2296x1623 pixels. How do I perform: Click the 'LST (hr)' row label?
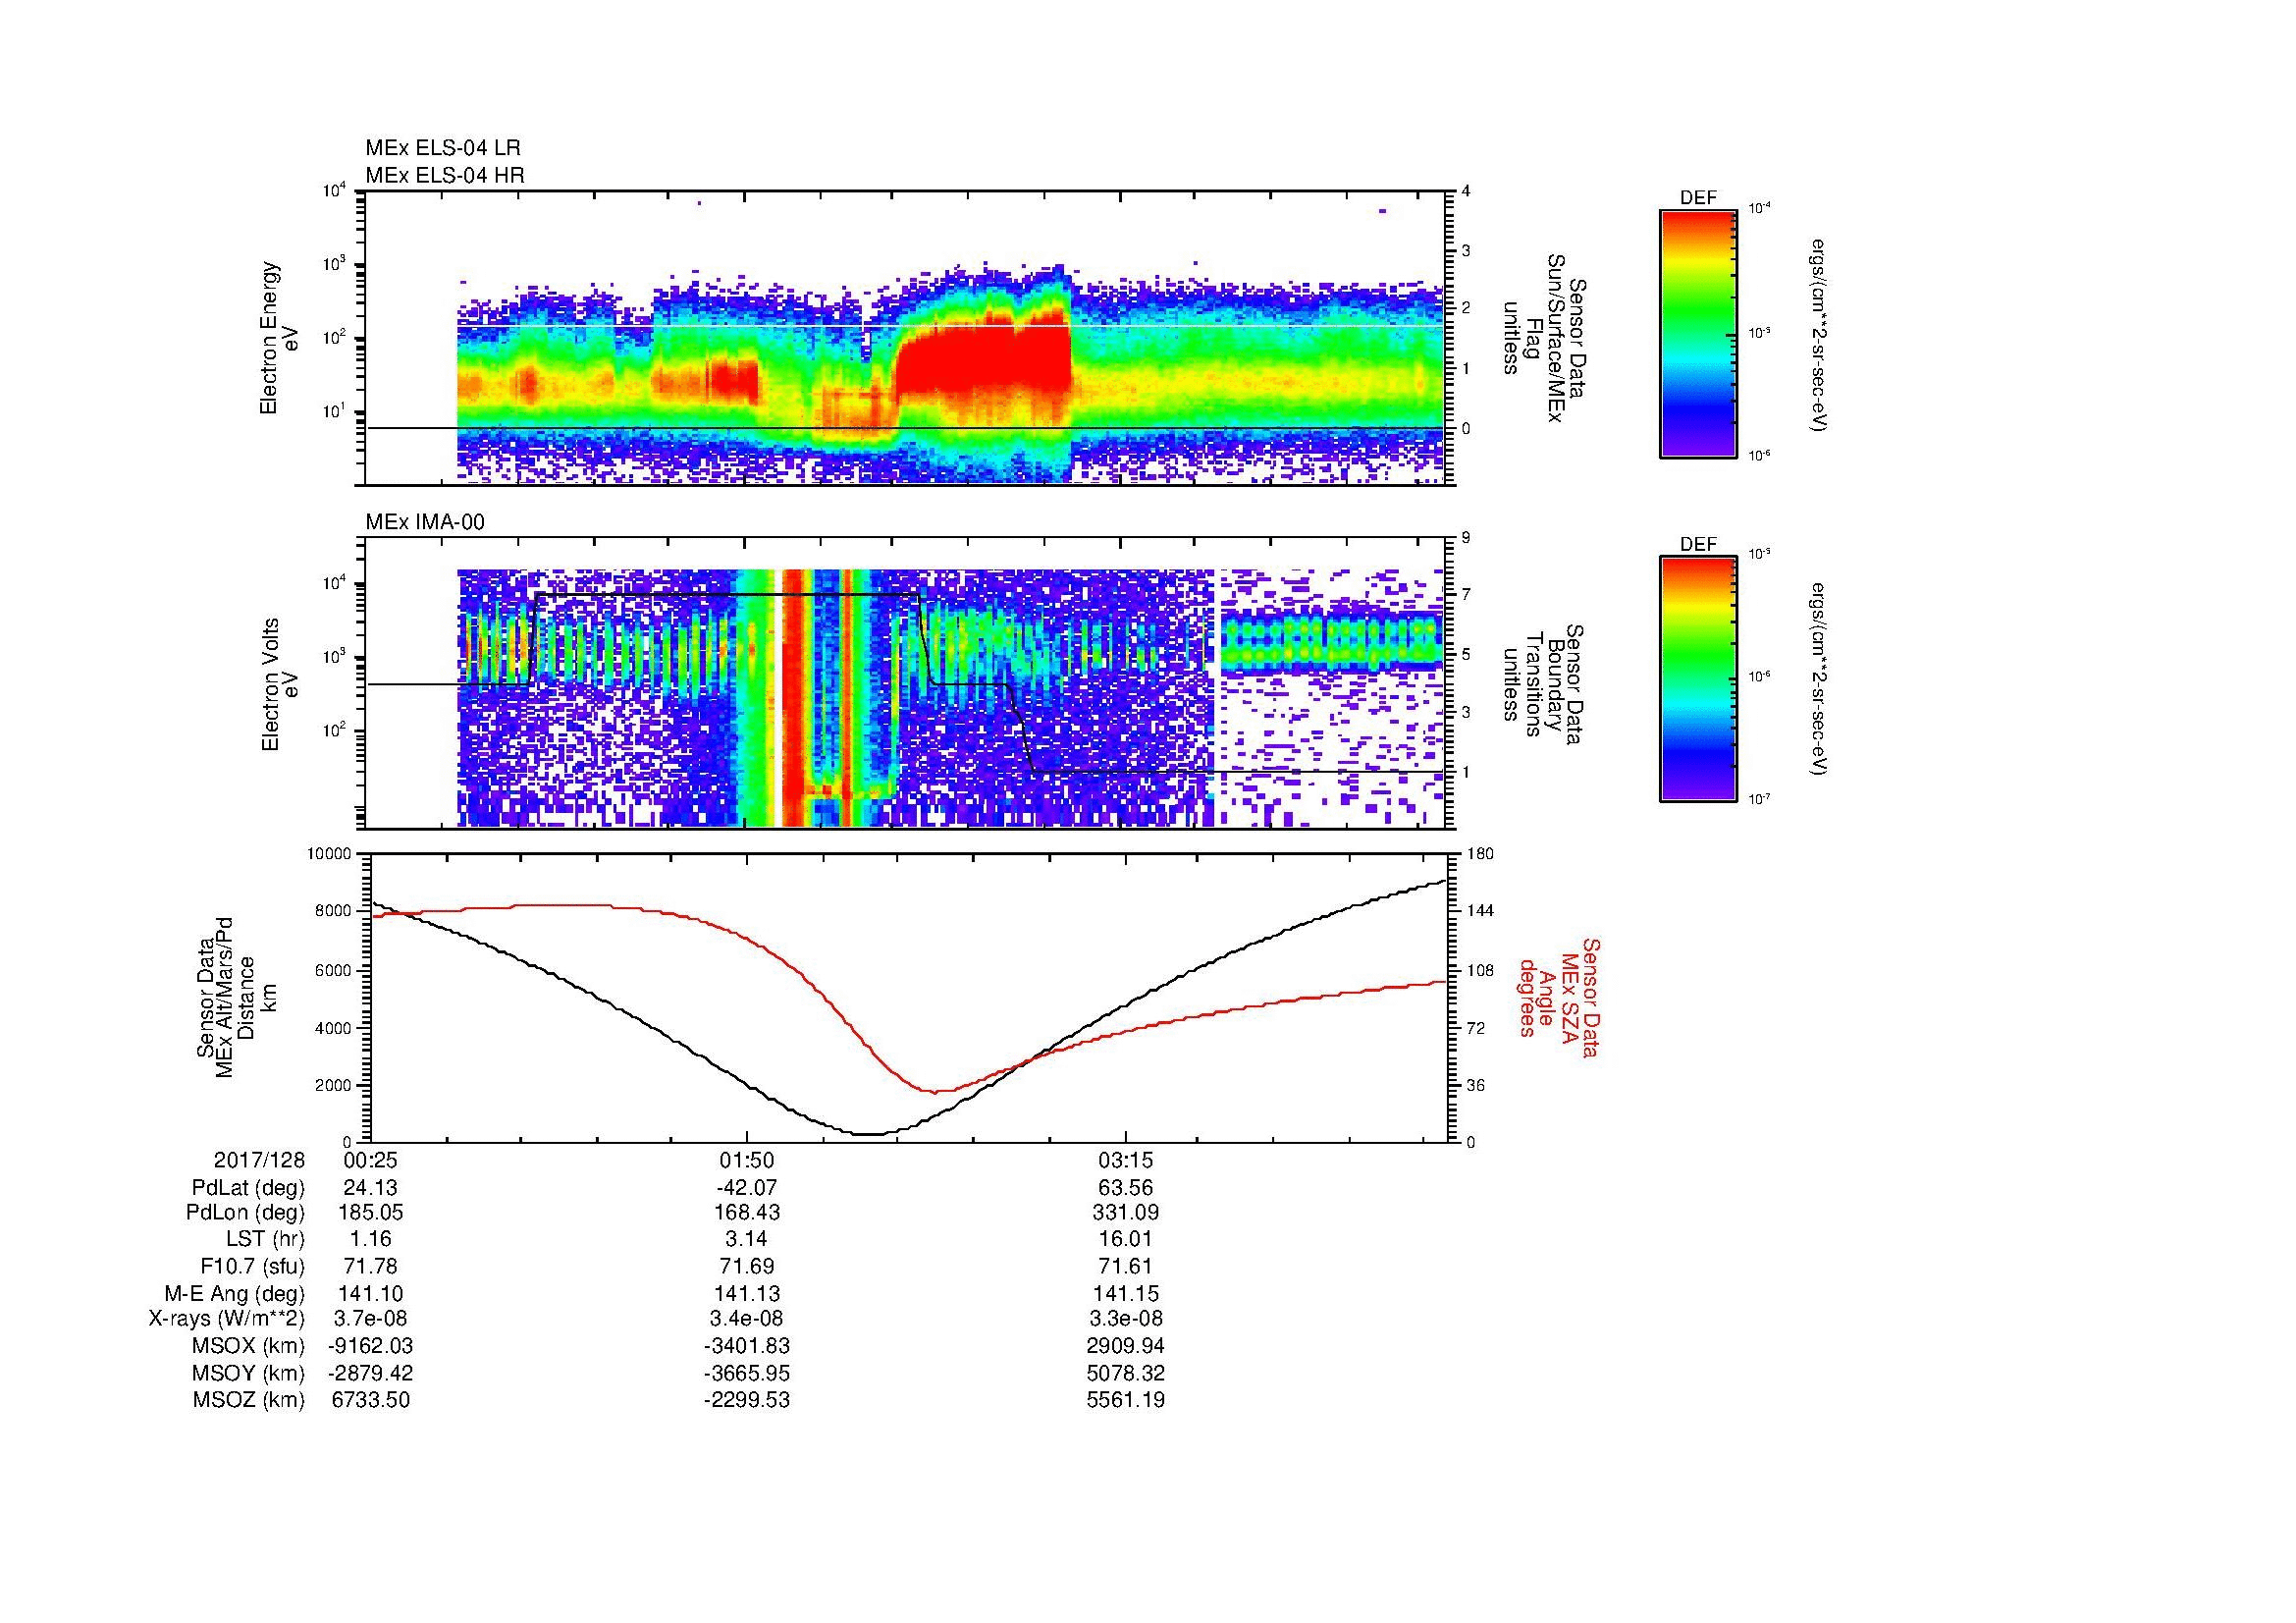265,1239
